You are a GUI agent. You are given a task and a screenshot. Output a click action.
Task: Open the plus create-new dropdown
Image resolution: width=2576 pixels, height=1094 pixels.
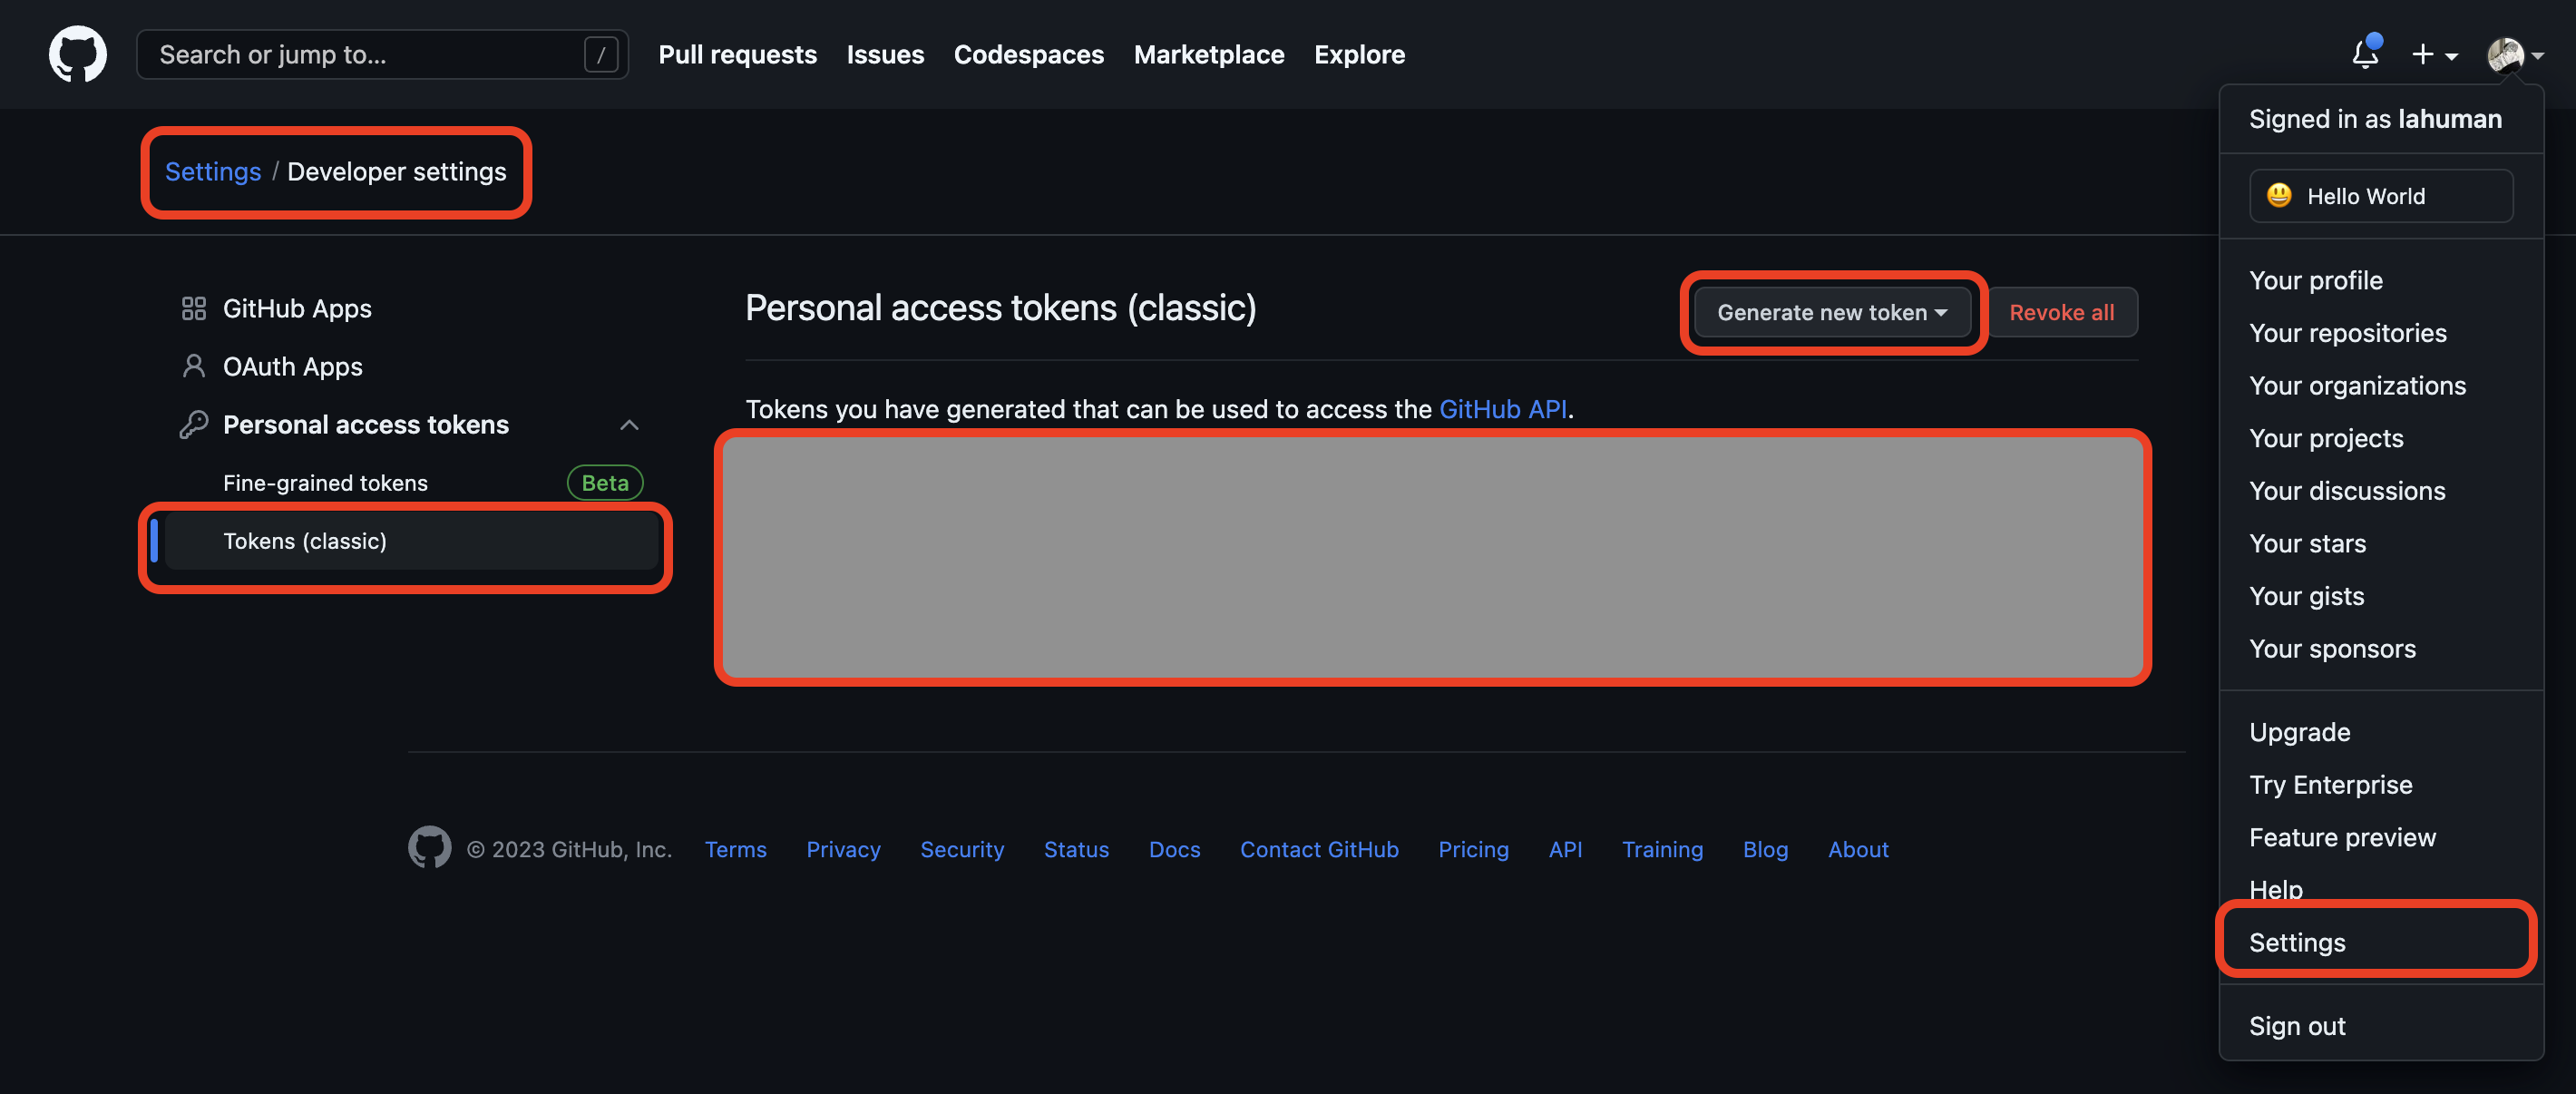point(2433,54)
